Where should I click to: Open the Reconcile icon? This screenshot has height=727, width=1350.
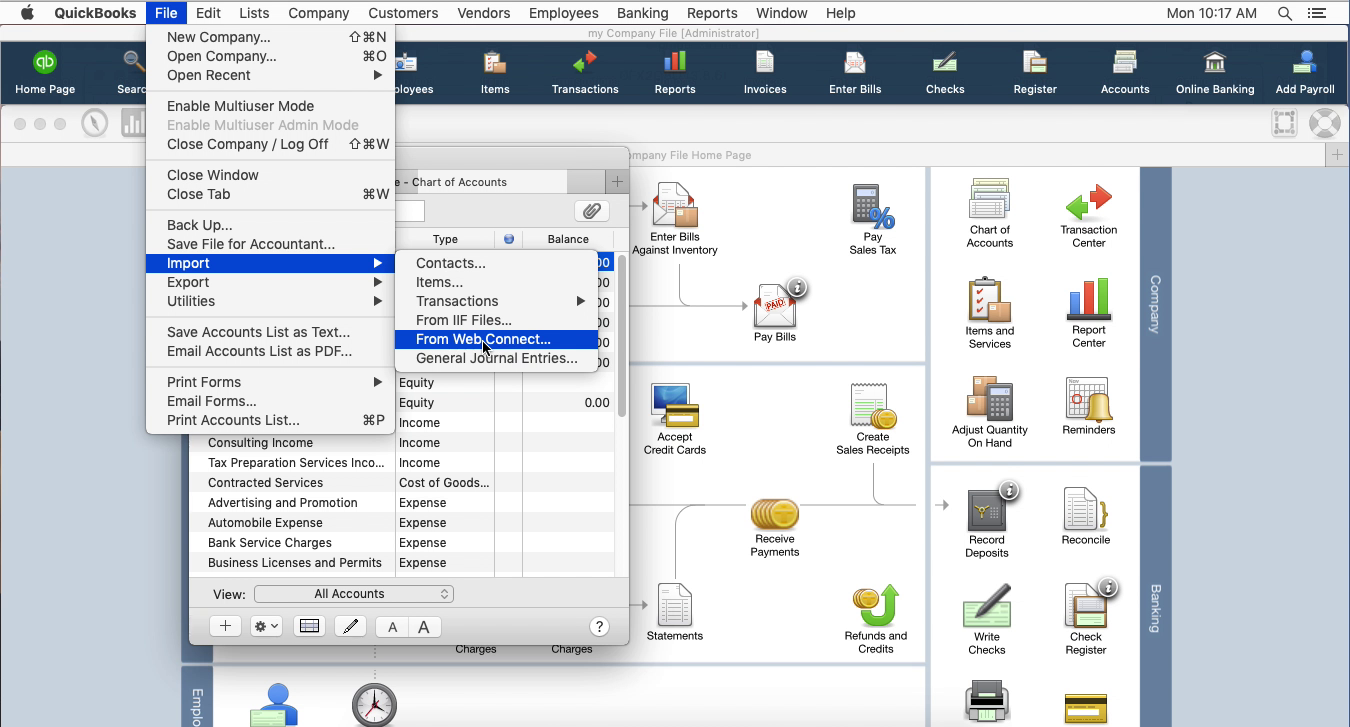[x=1086, y=516]
